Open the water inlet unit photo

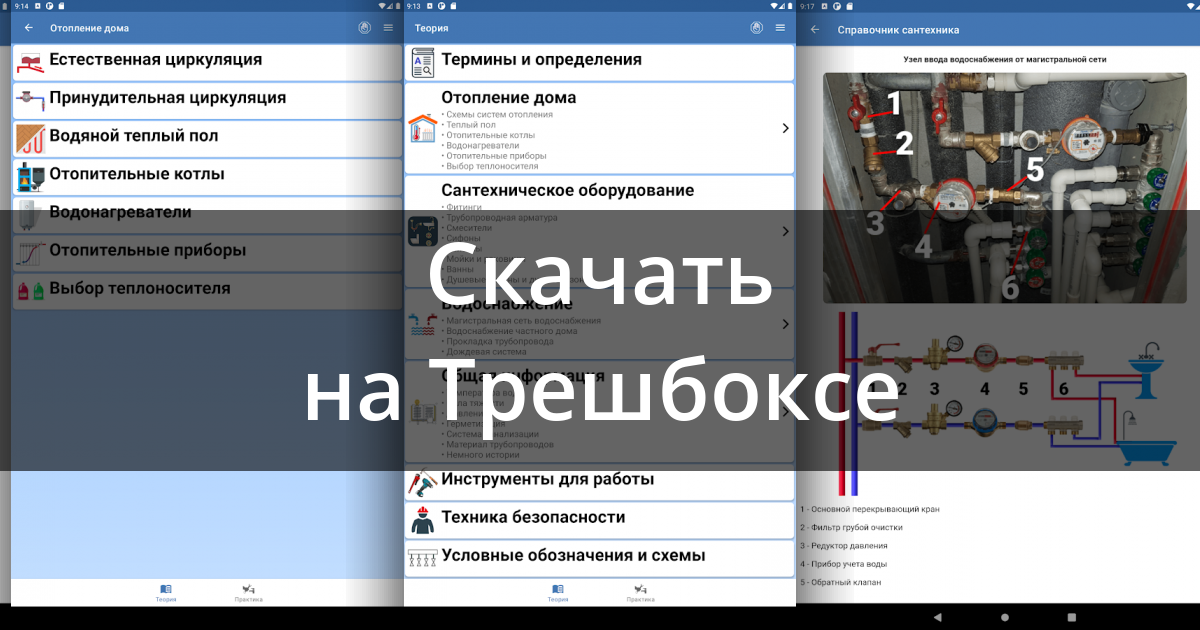pyautogui.click(x=1005, y=188)
